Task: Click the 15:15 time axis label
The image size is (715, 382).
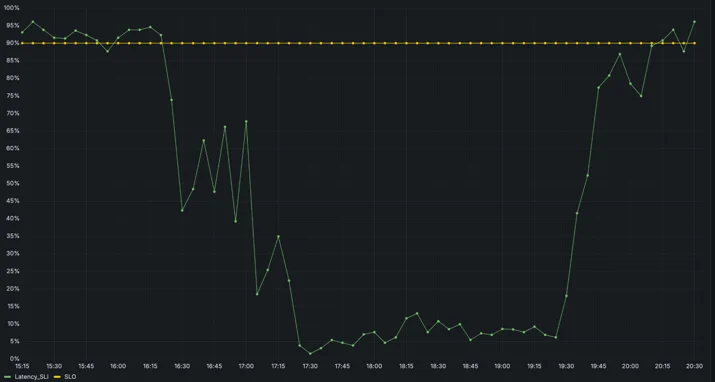Action: (x=22, y=366)
